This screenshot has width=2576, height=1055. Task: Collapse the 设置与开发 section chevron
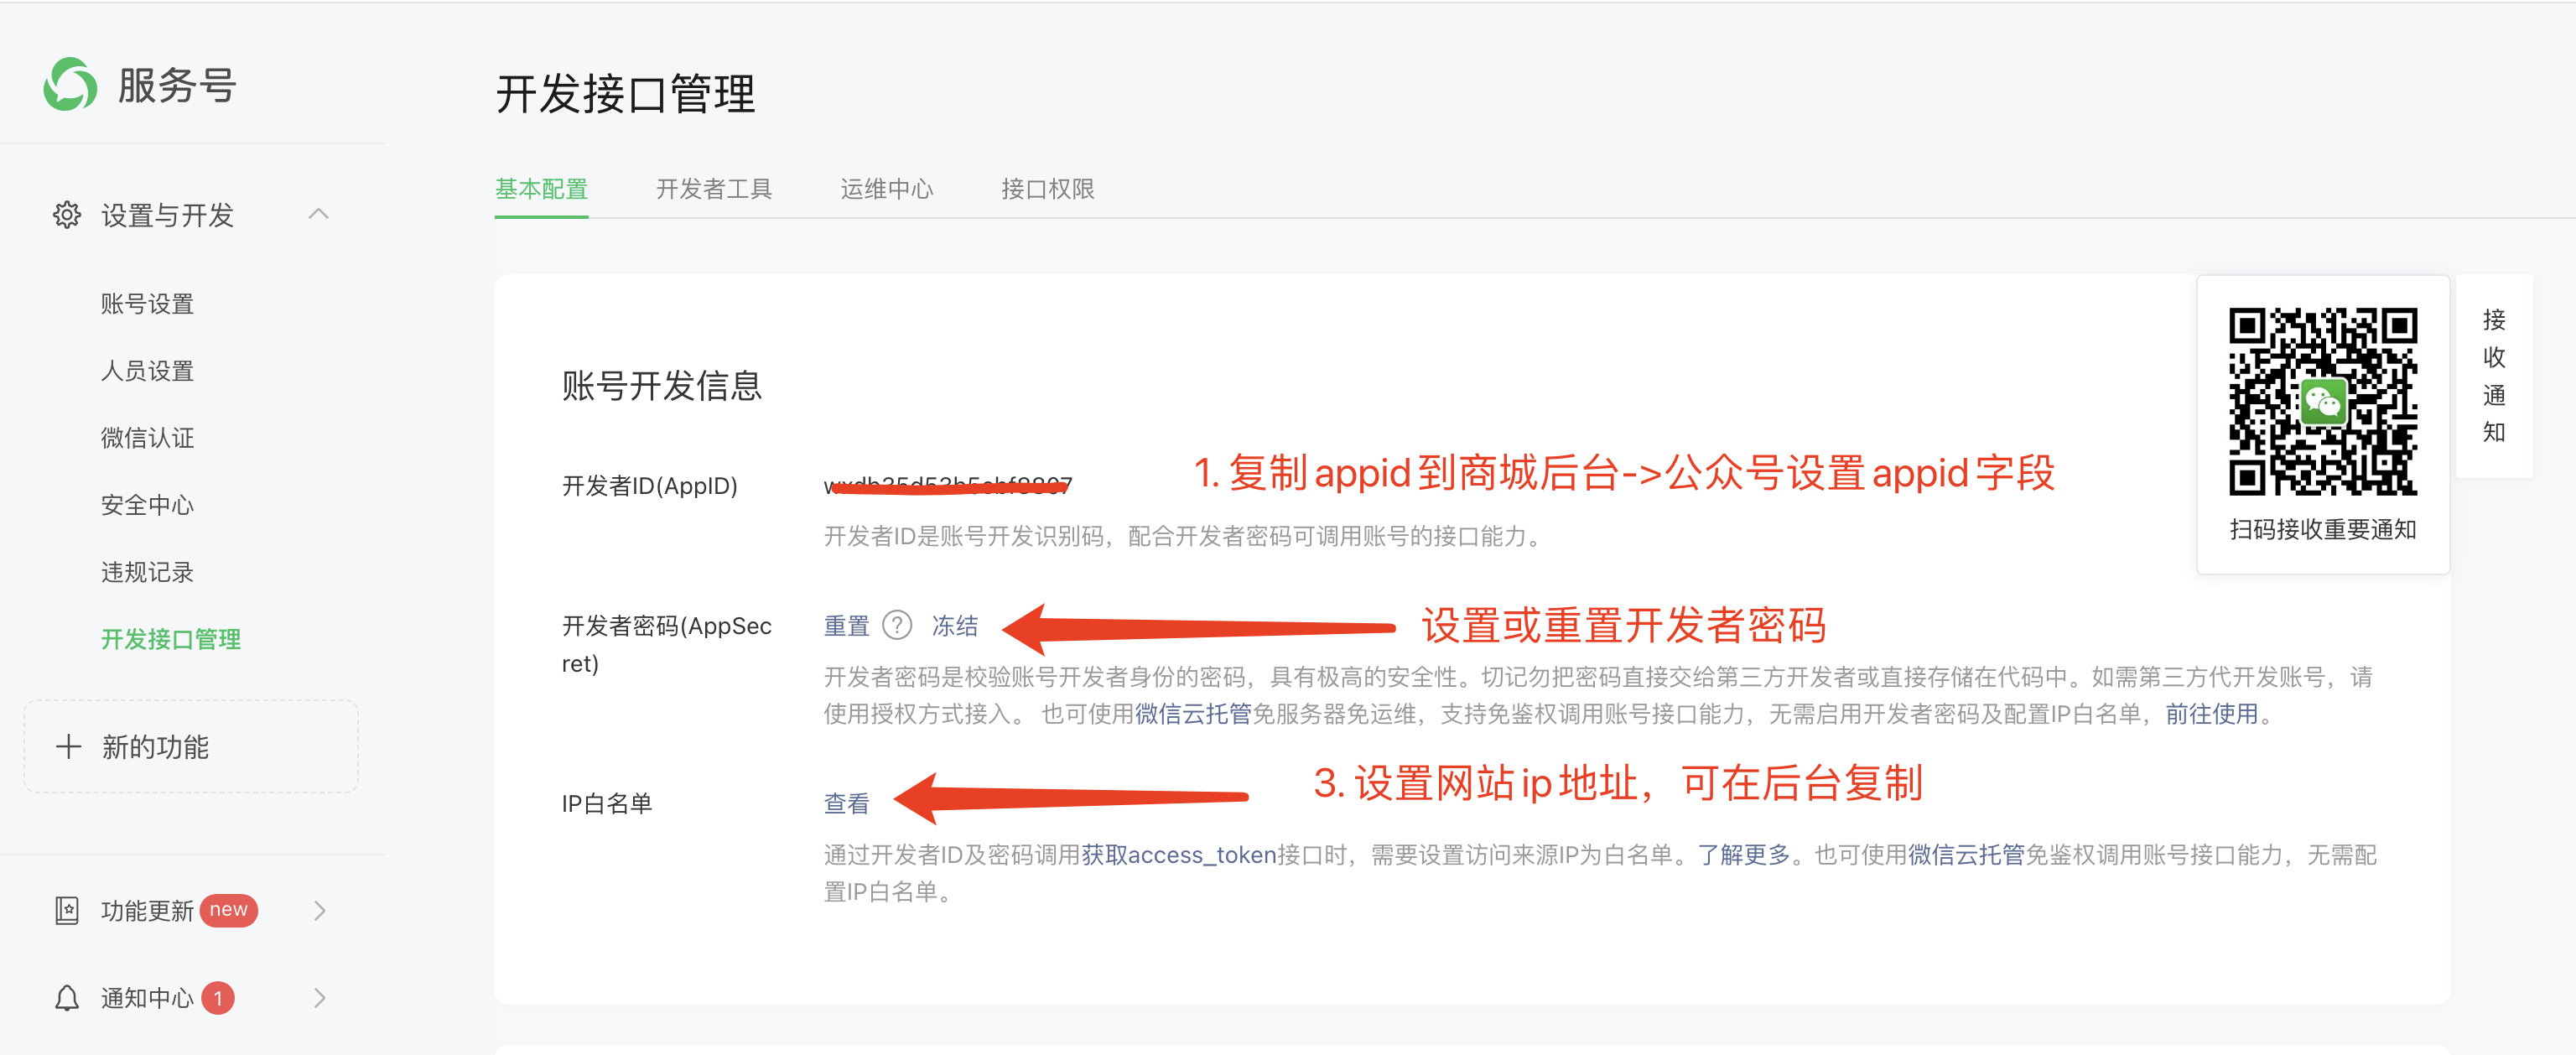319,214
